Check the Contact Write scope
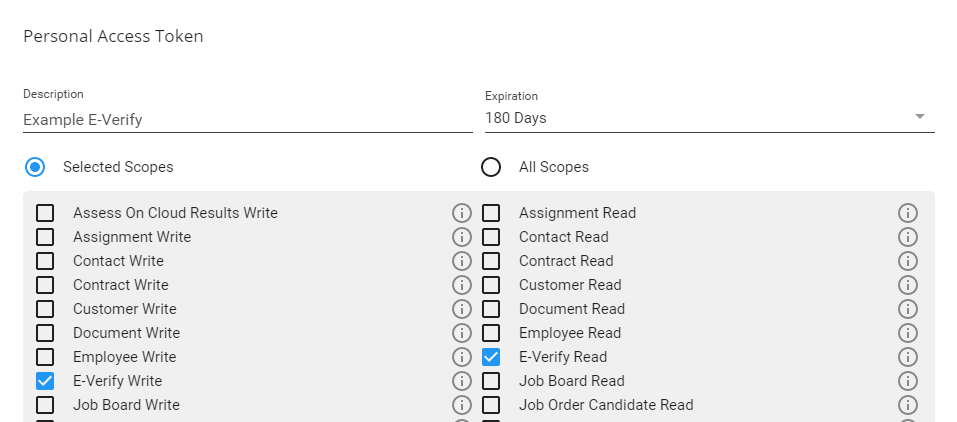Image resolution: width=957 pixels, height=422 pixels. 45,261
